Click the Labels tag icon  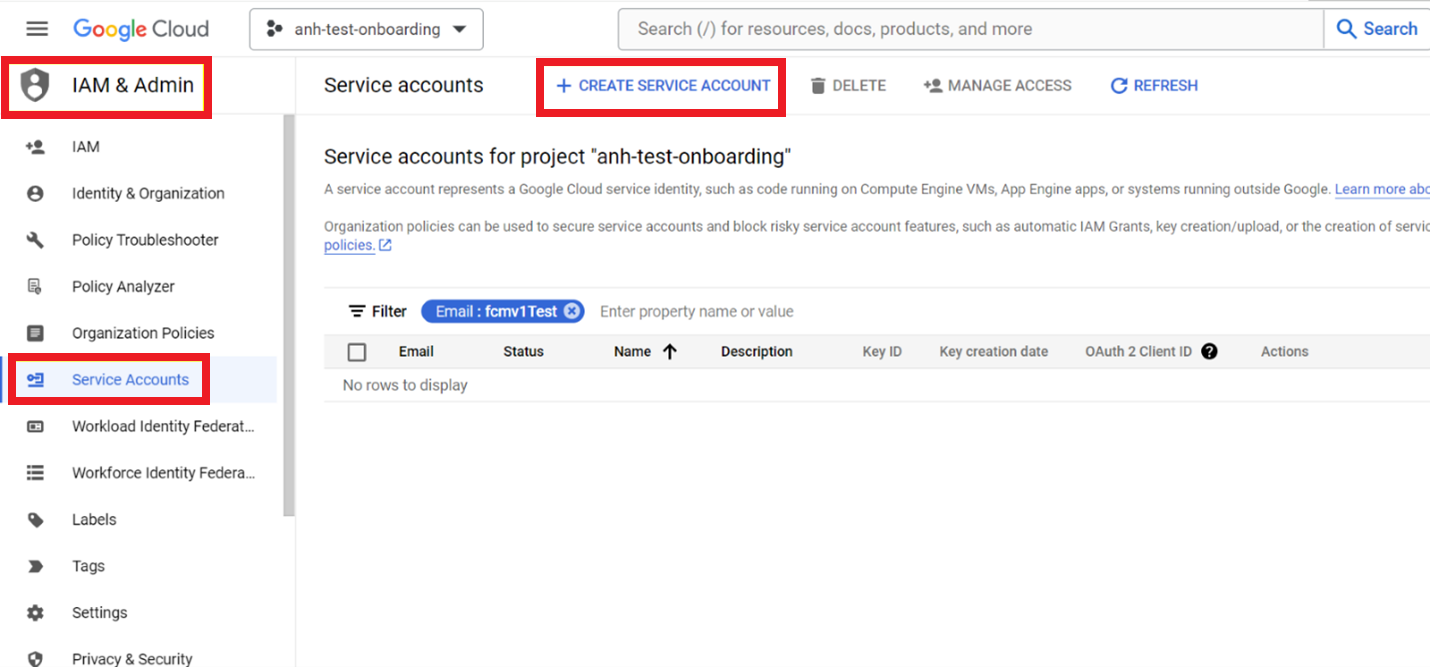(x=35, y=520)
